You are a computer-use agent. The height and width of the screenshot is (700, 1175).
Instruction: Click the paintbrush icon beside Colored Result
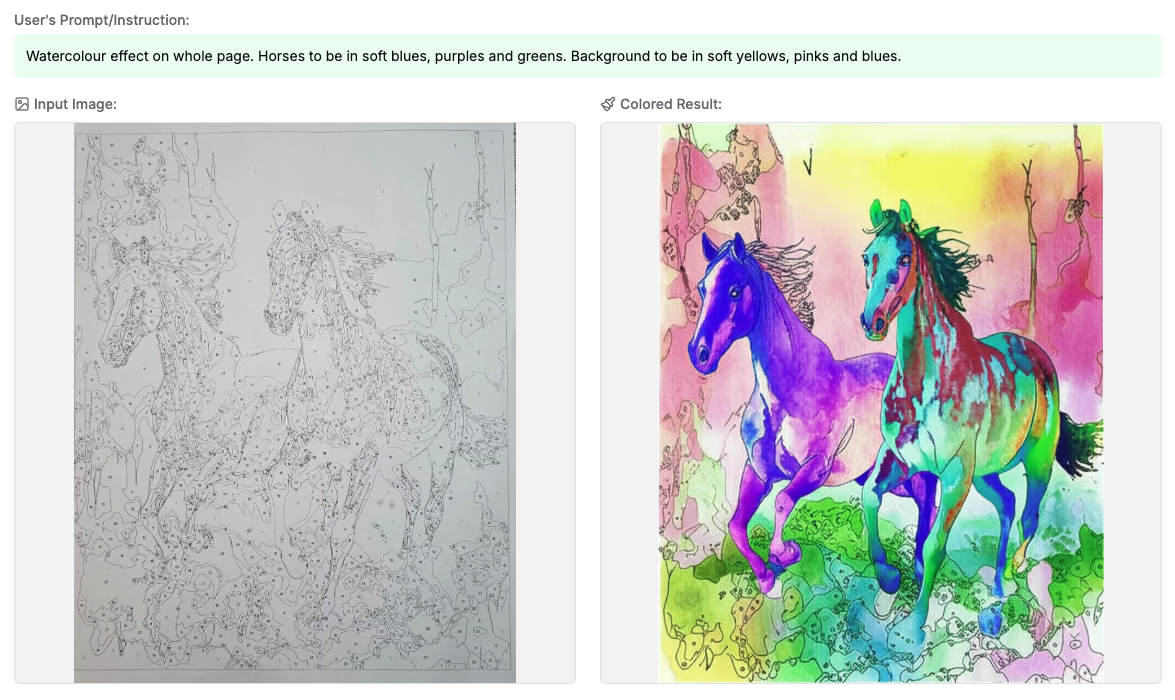(608, 104)
